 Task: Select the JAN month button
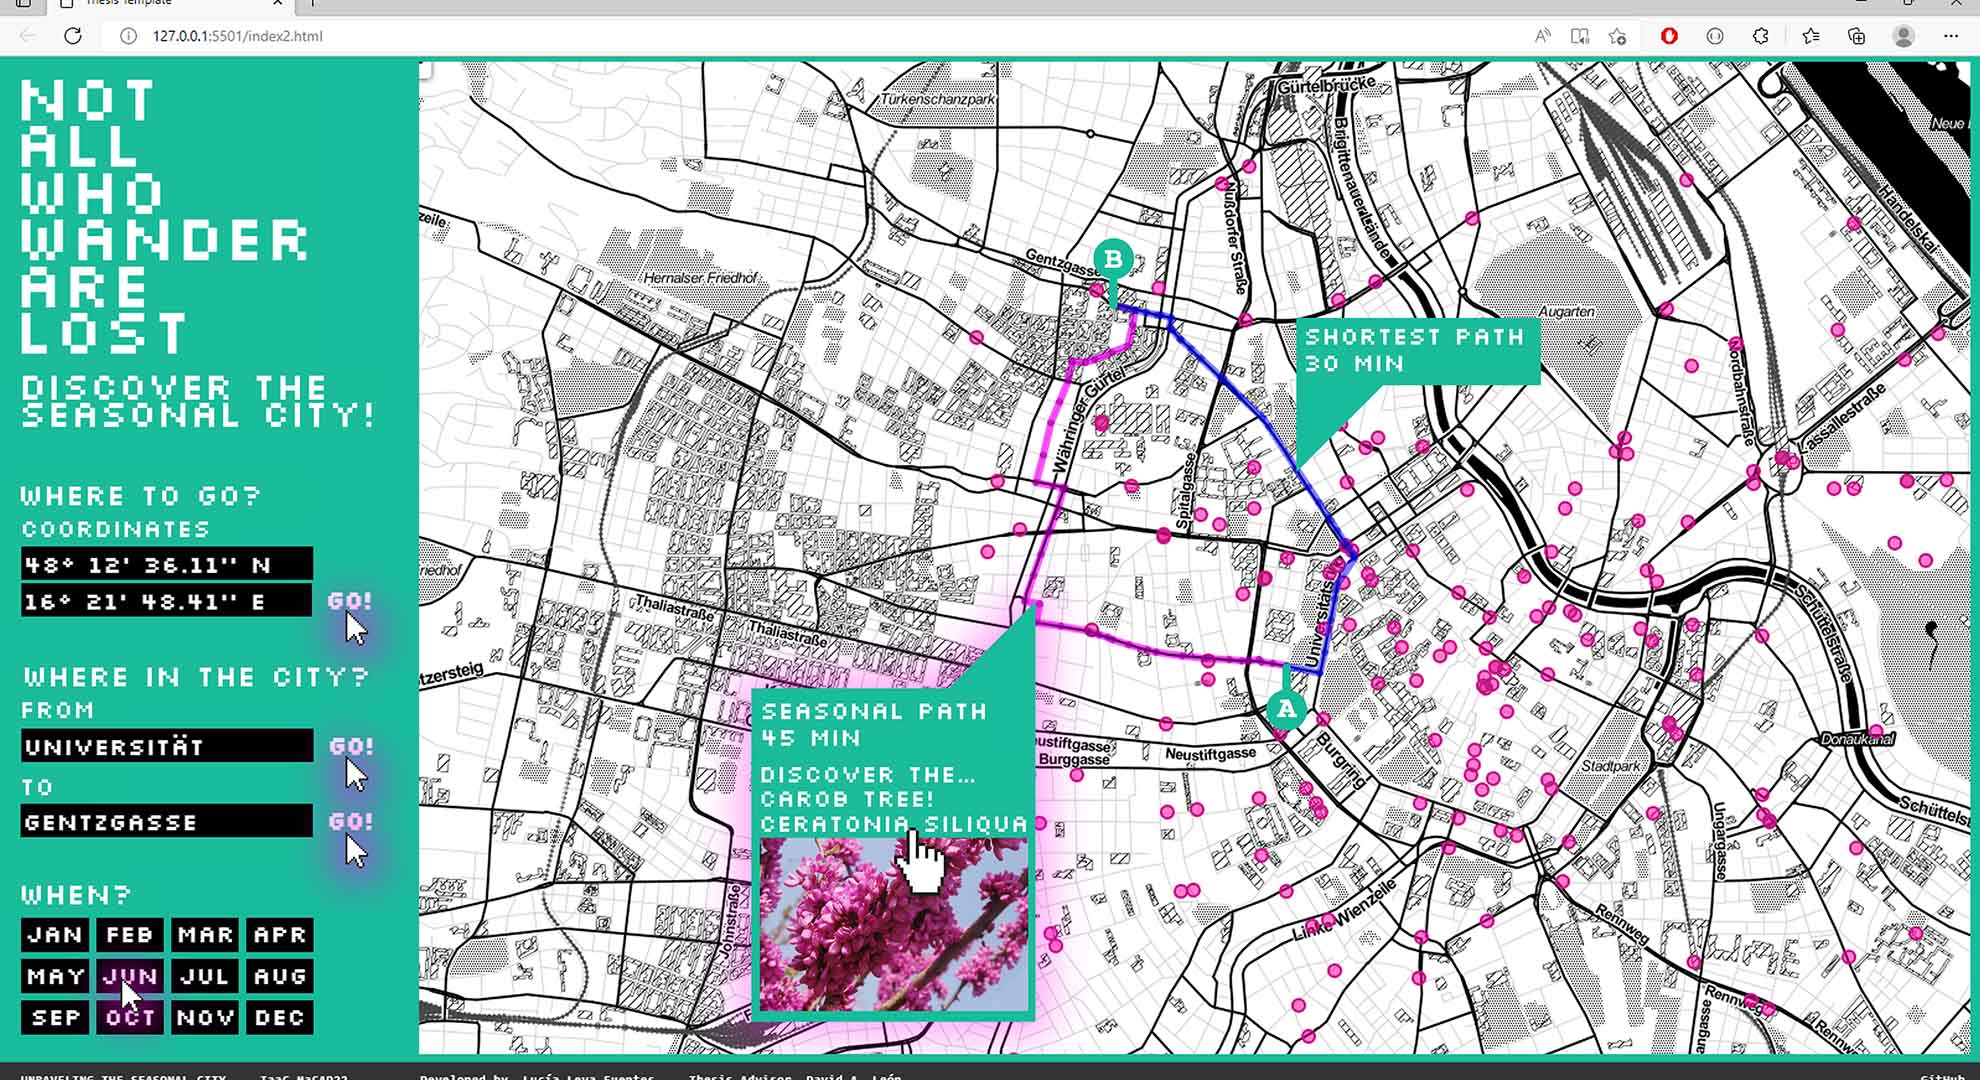point(55,935)
